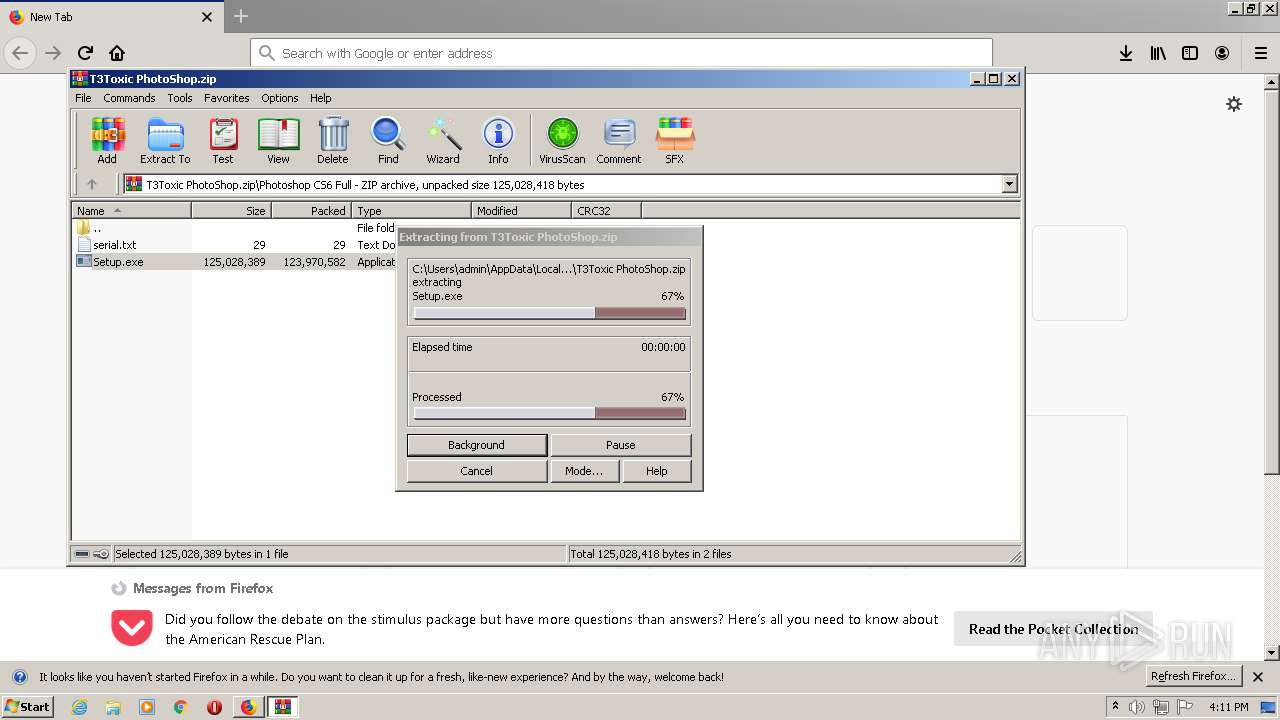1280x720 pixels.
Task: Sort by the Modified column header
Action: (521, 210)
